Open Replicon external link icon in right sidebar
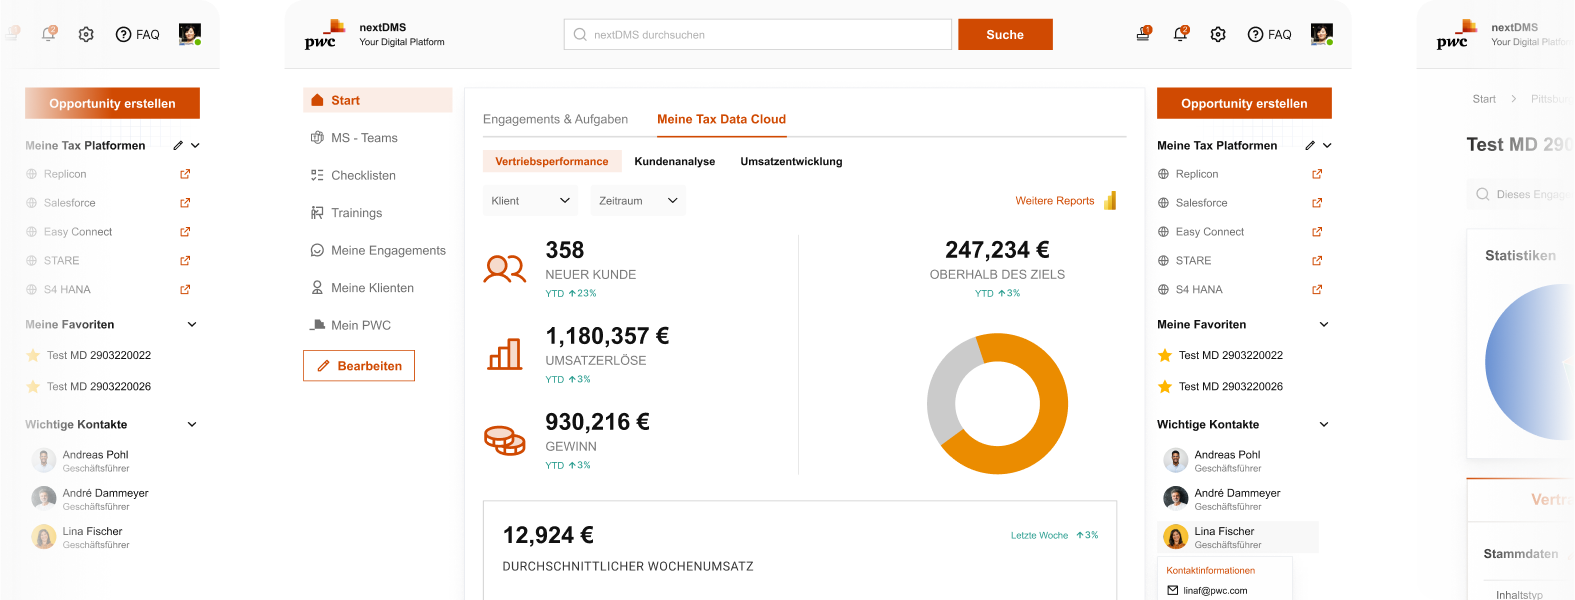The width and height of the screenshot is (1575, 600). click(x=1317, y=174)
